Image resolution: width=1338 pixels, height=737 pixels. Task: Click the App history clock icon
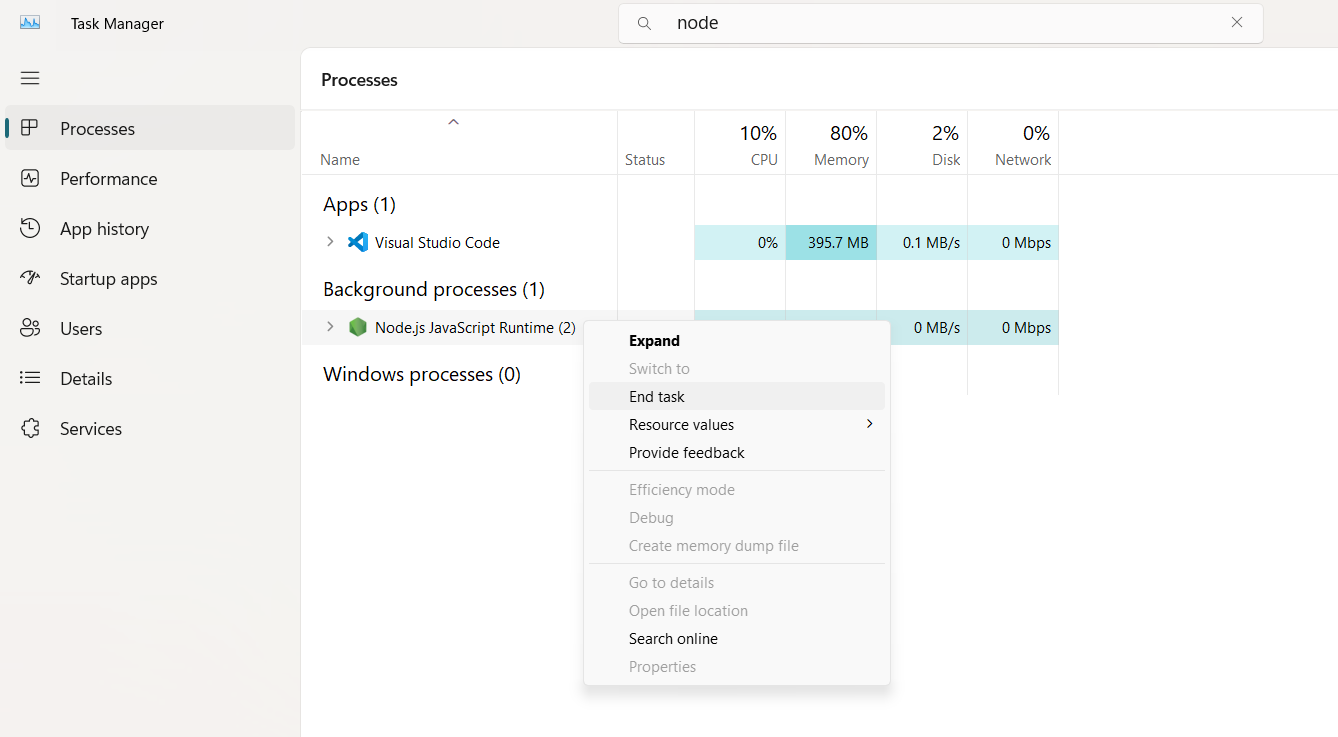click(30, 228)
